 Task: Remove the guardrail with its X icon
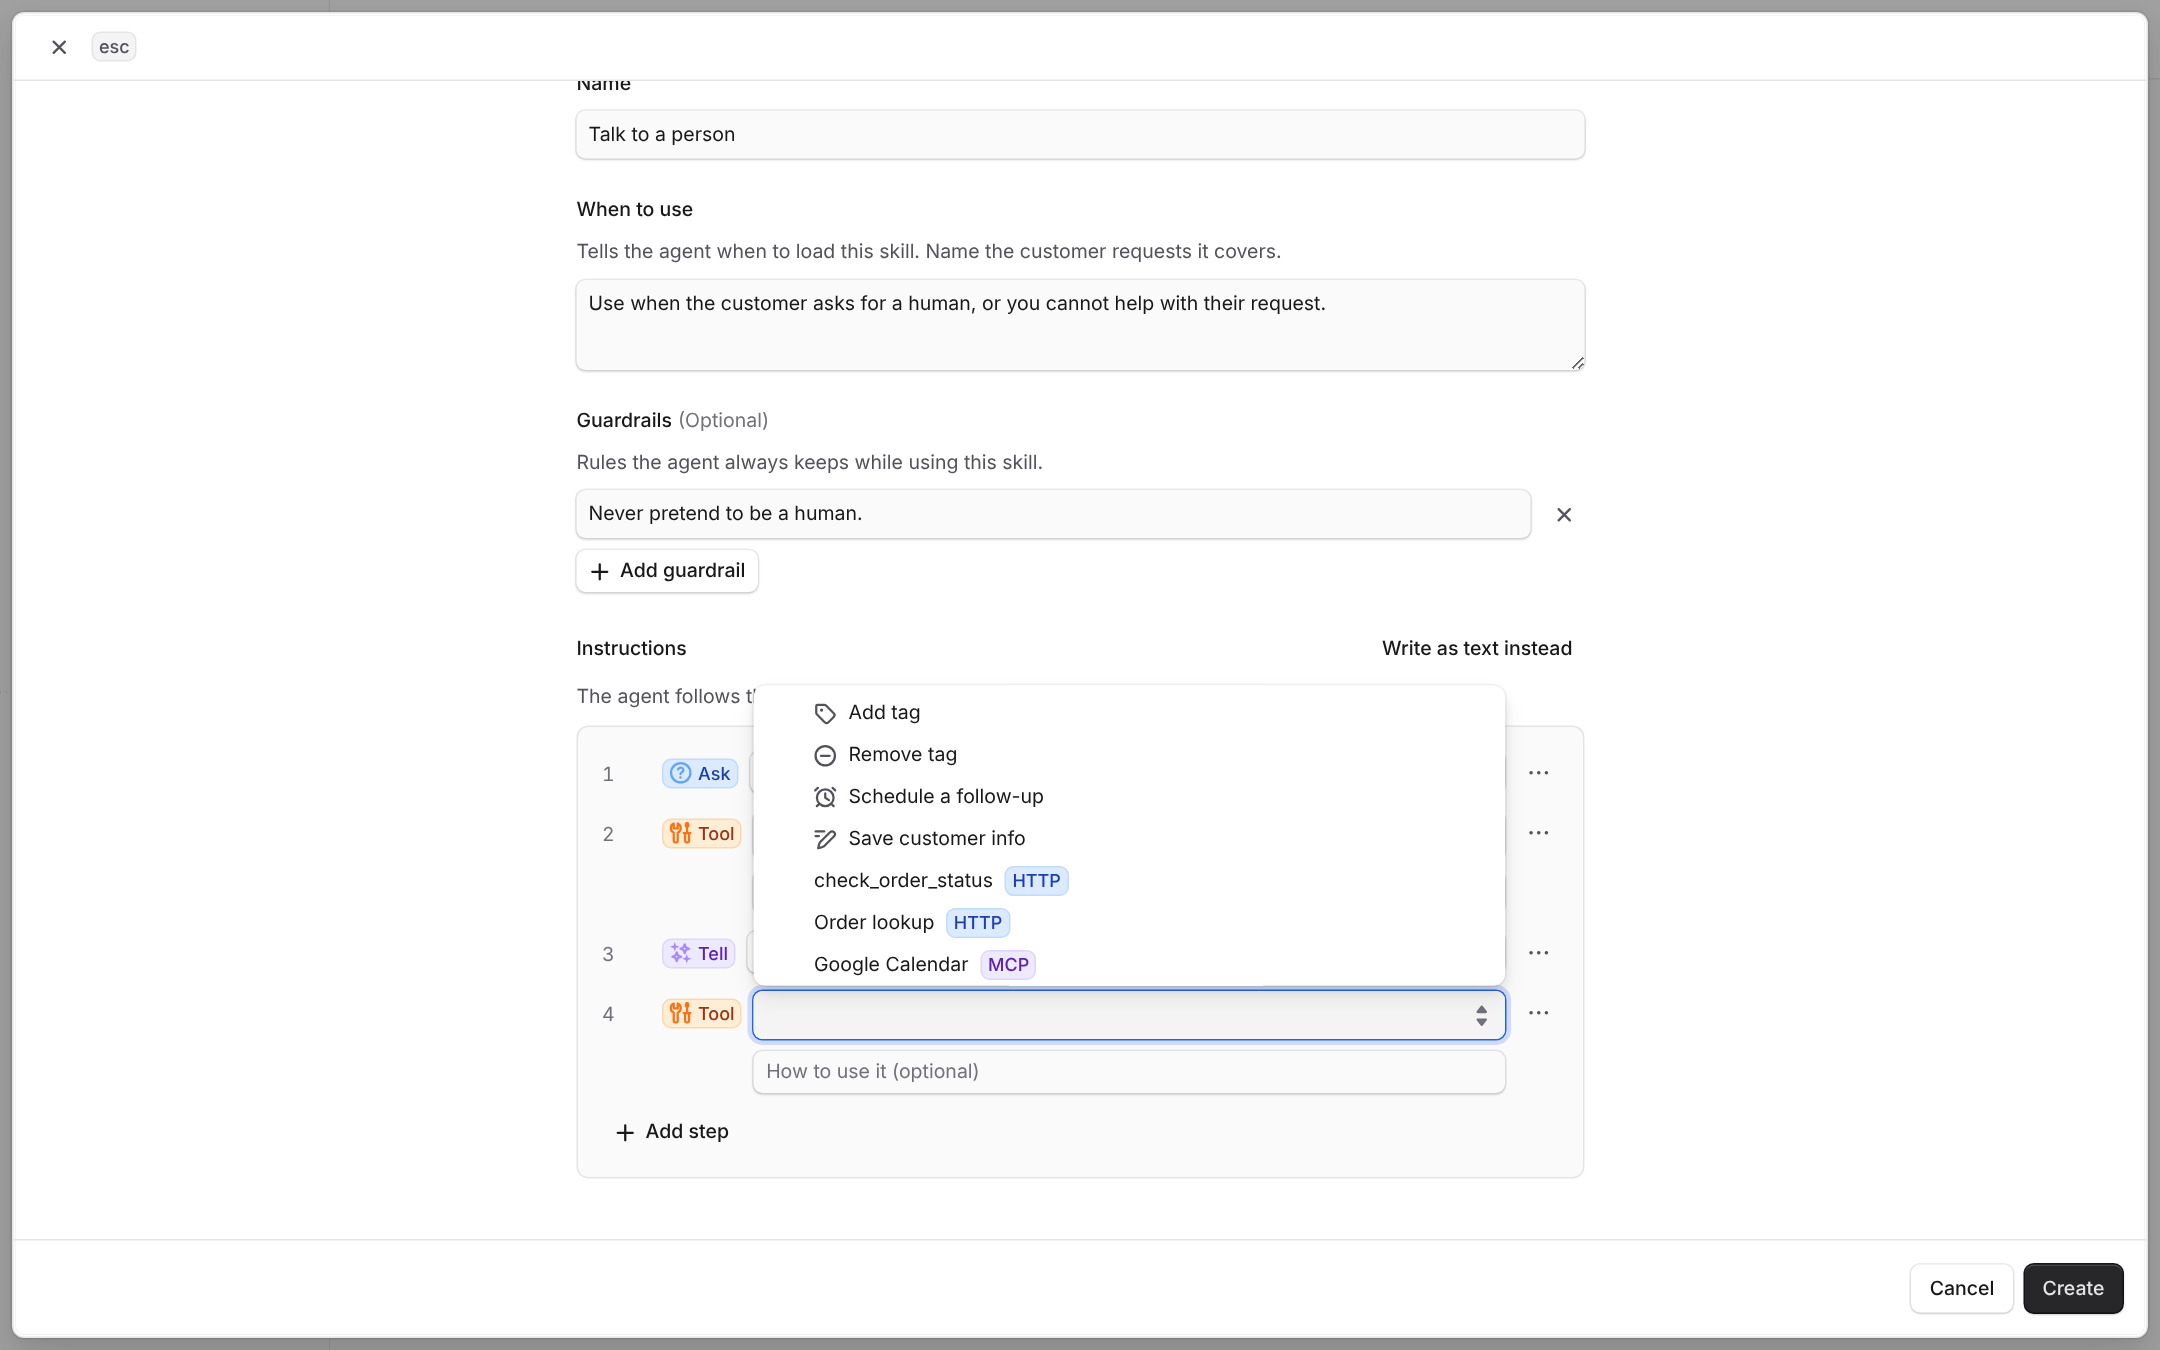[1564, 515]
